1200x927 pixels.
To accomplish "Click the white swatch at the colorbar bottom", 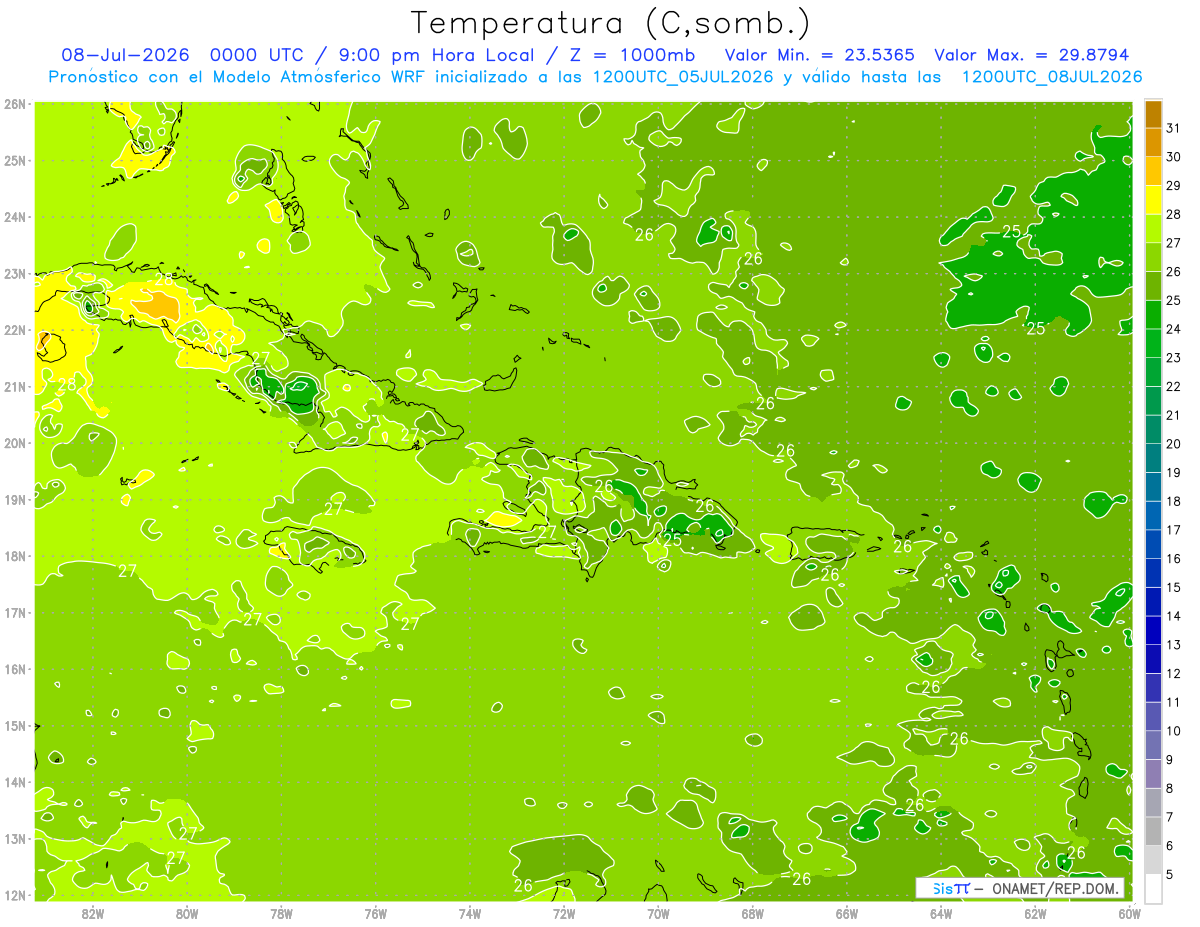I will (1153, 888).
